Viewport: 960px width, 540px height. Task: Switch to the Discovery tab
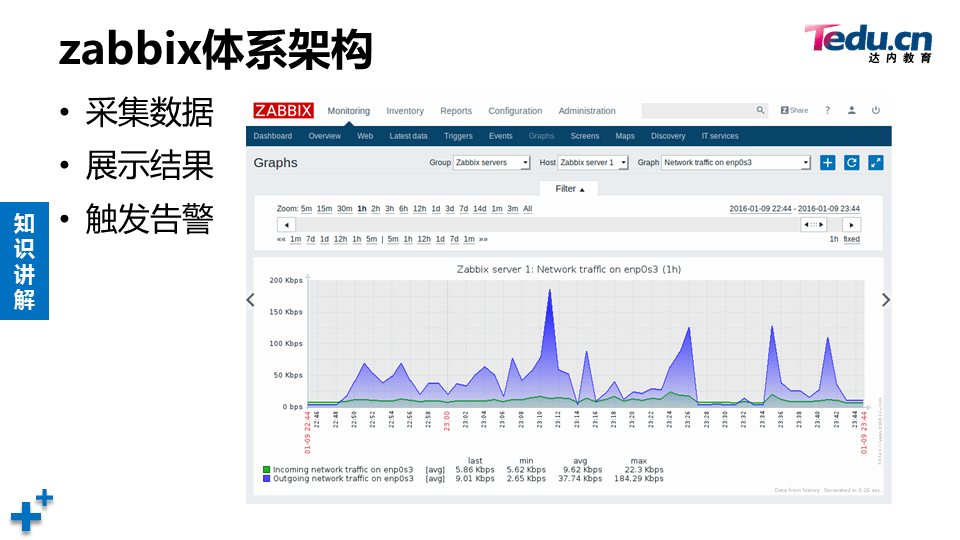pyautogui.click(x=668, y=136)
